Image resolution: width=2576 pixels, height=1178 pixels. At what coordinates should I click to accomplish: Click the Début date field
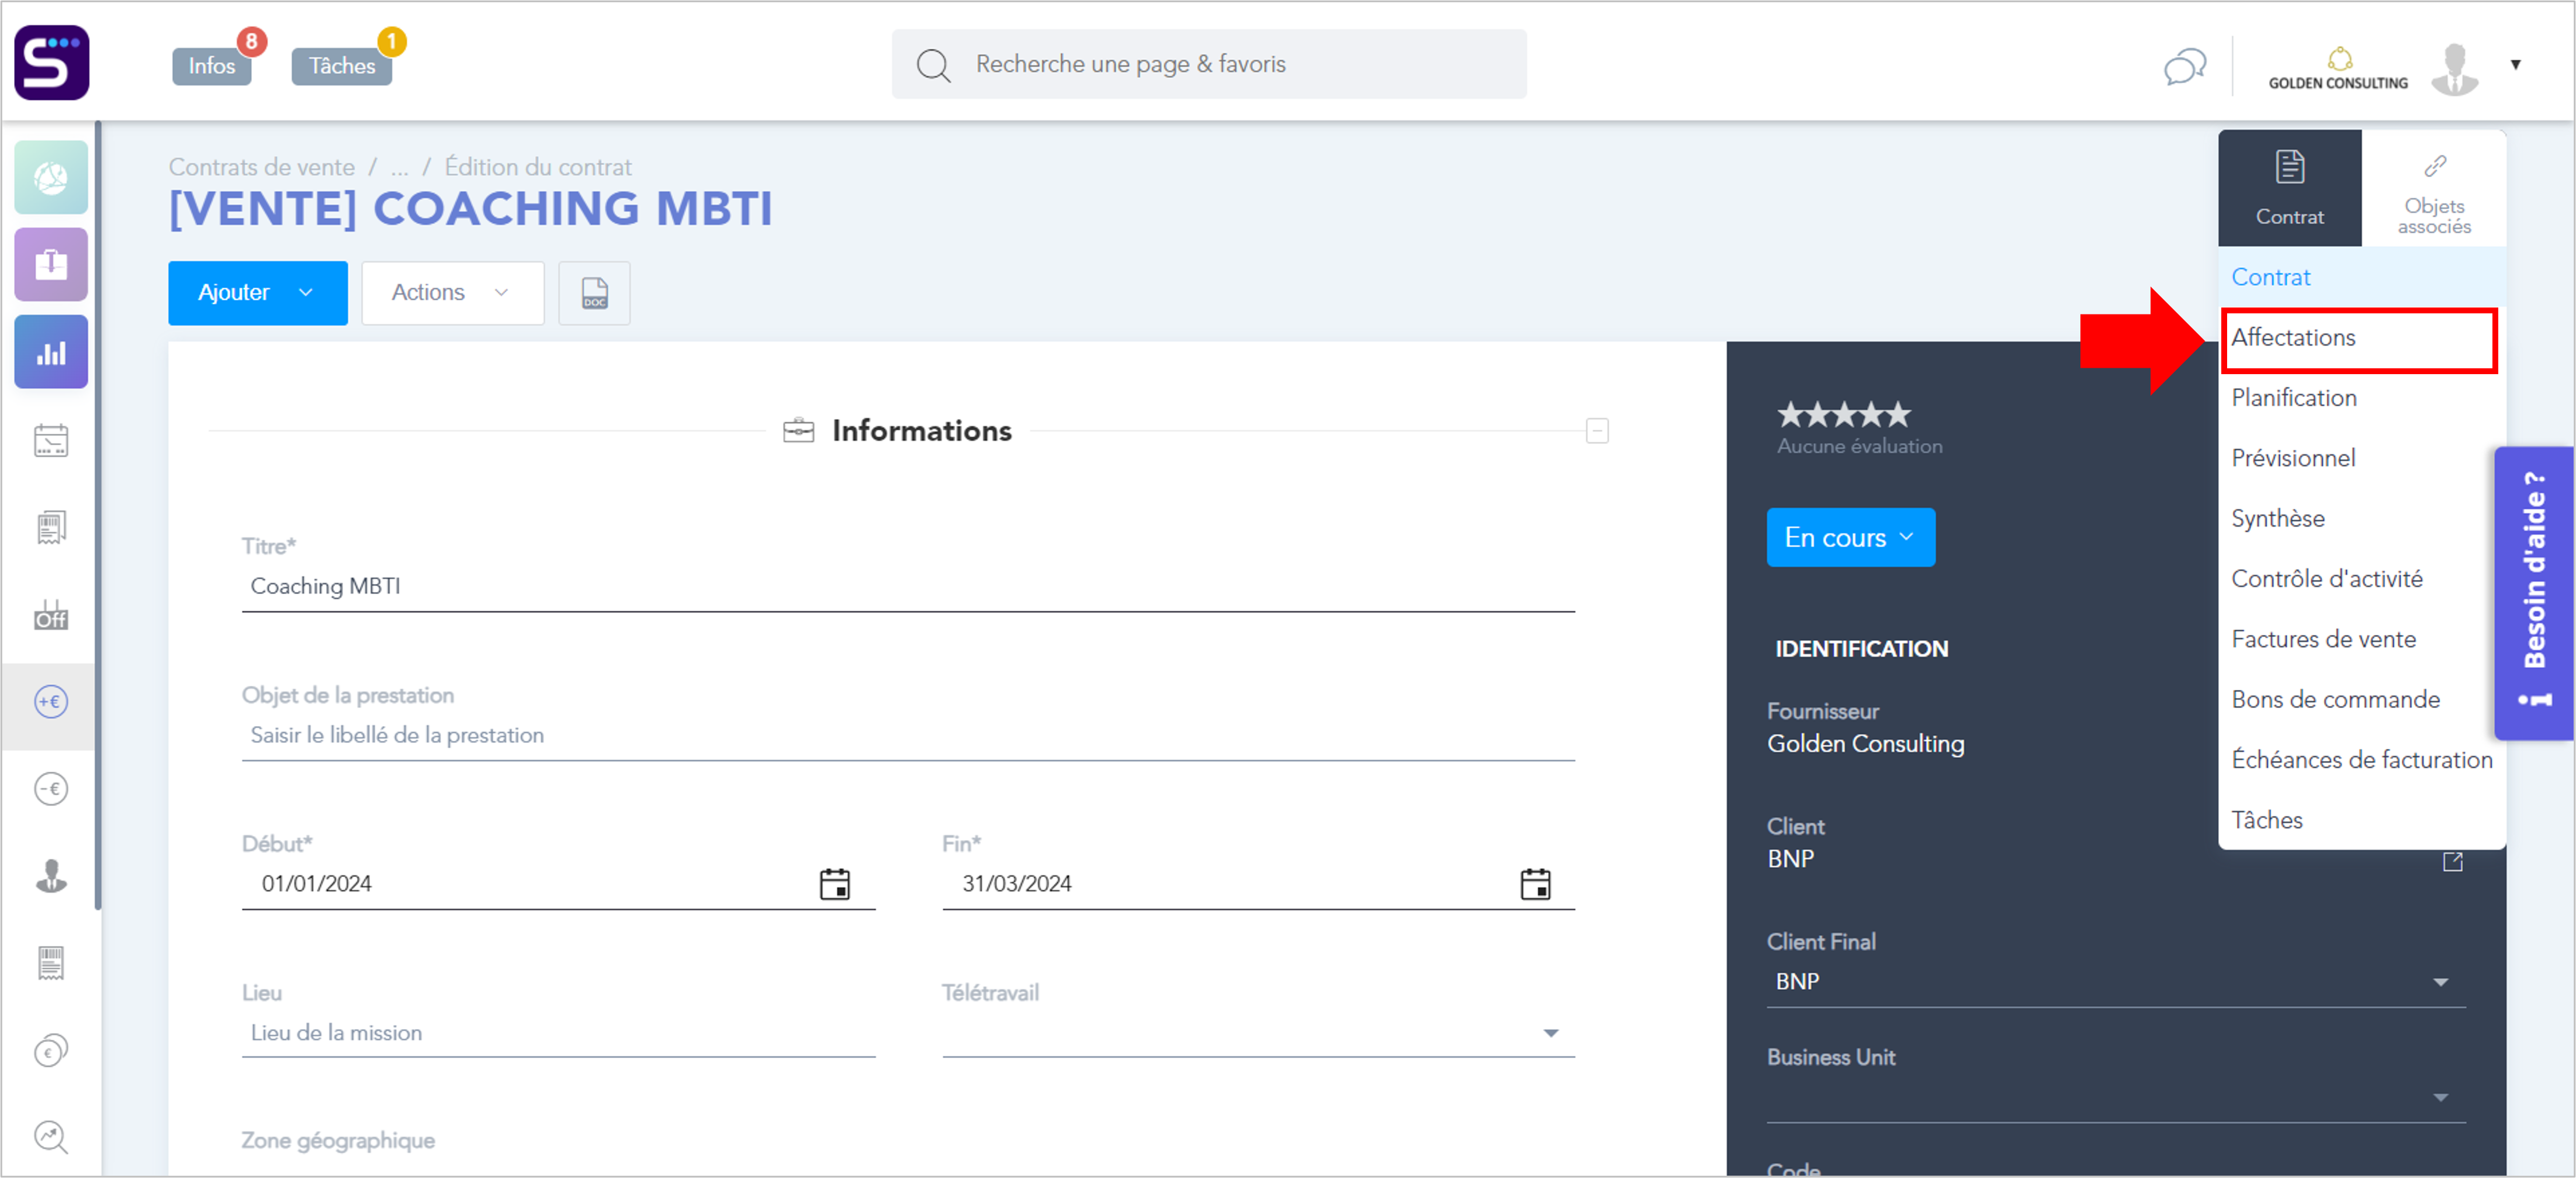coord(558,884)
